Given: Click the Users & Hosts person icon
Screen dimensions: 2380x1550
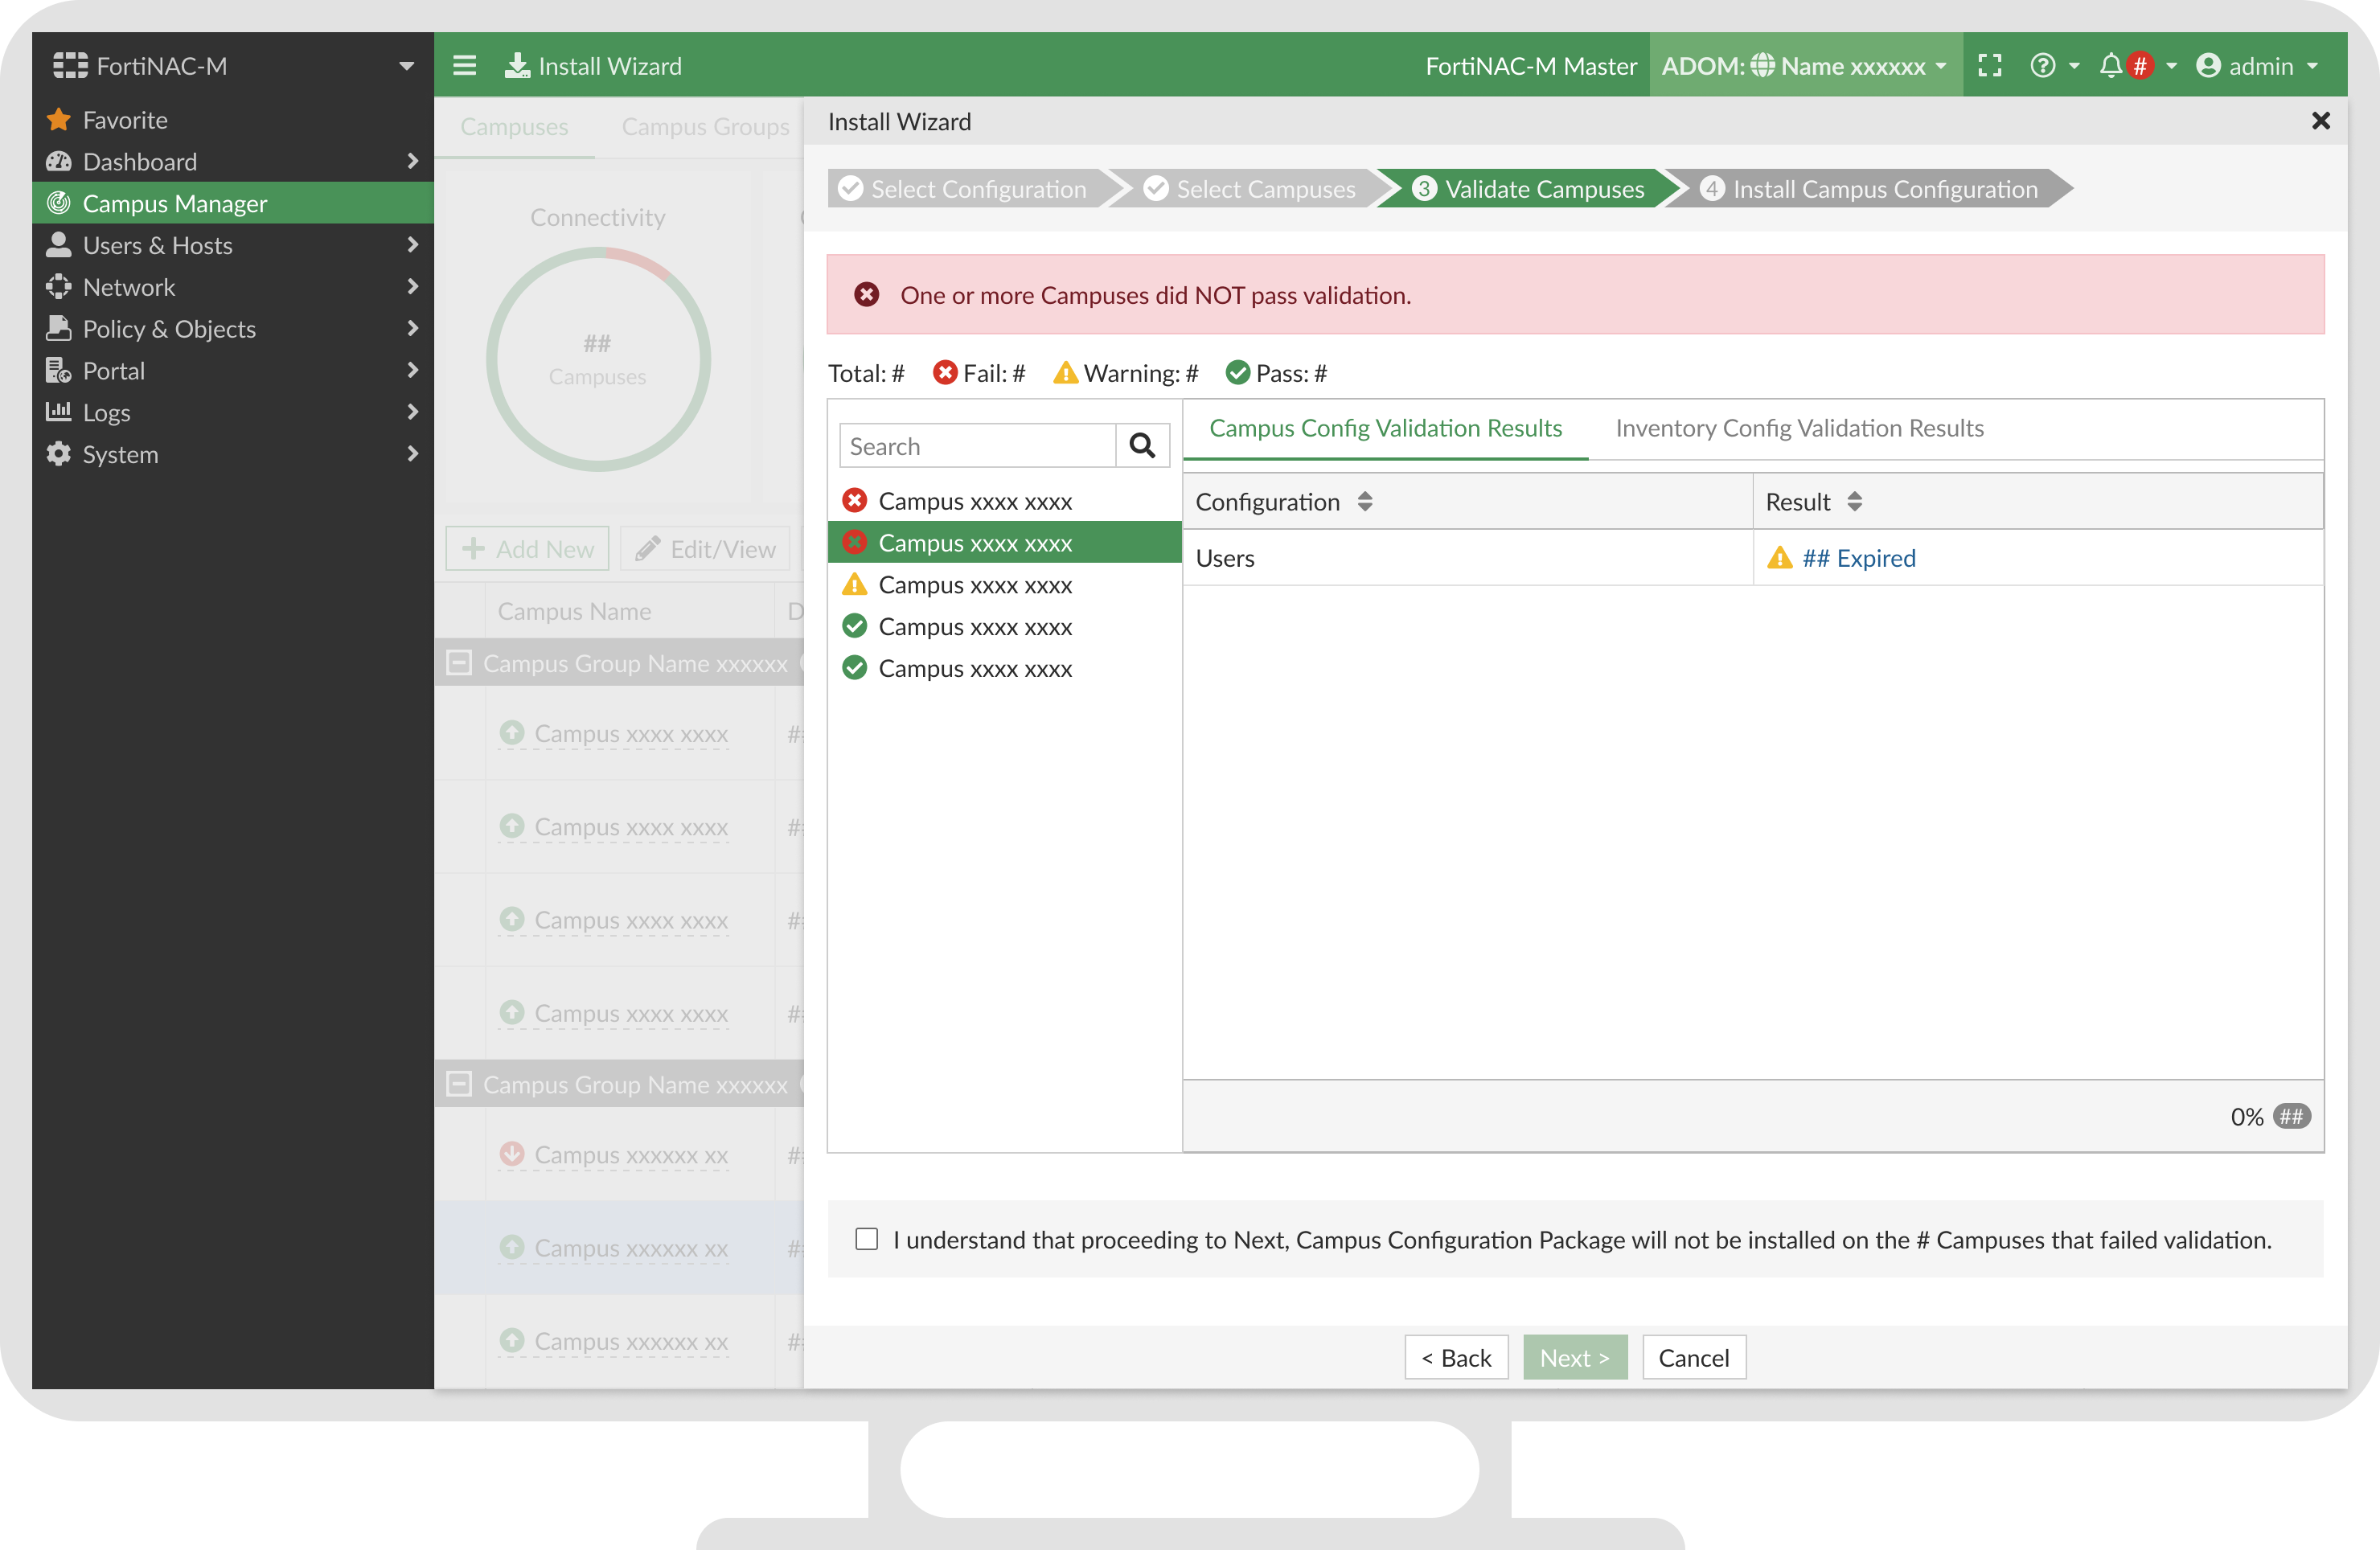Looking at the screenshot, I should tap(59, 245).
